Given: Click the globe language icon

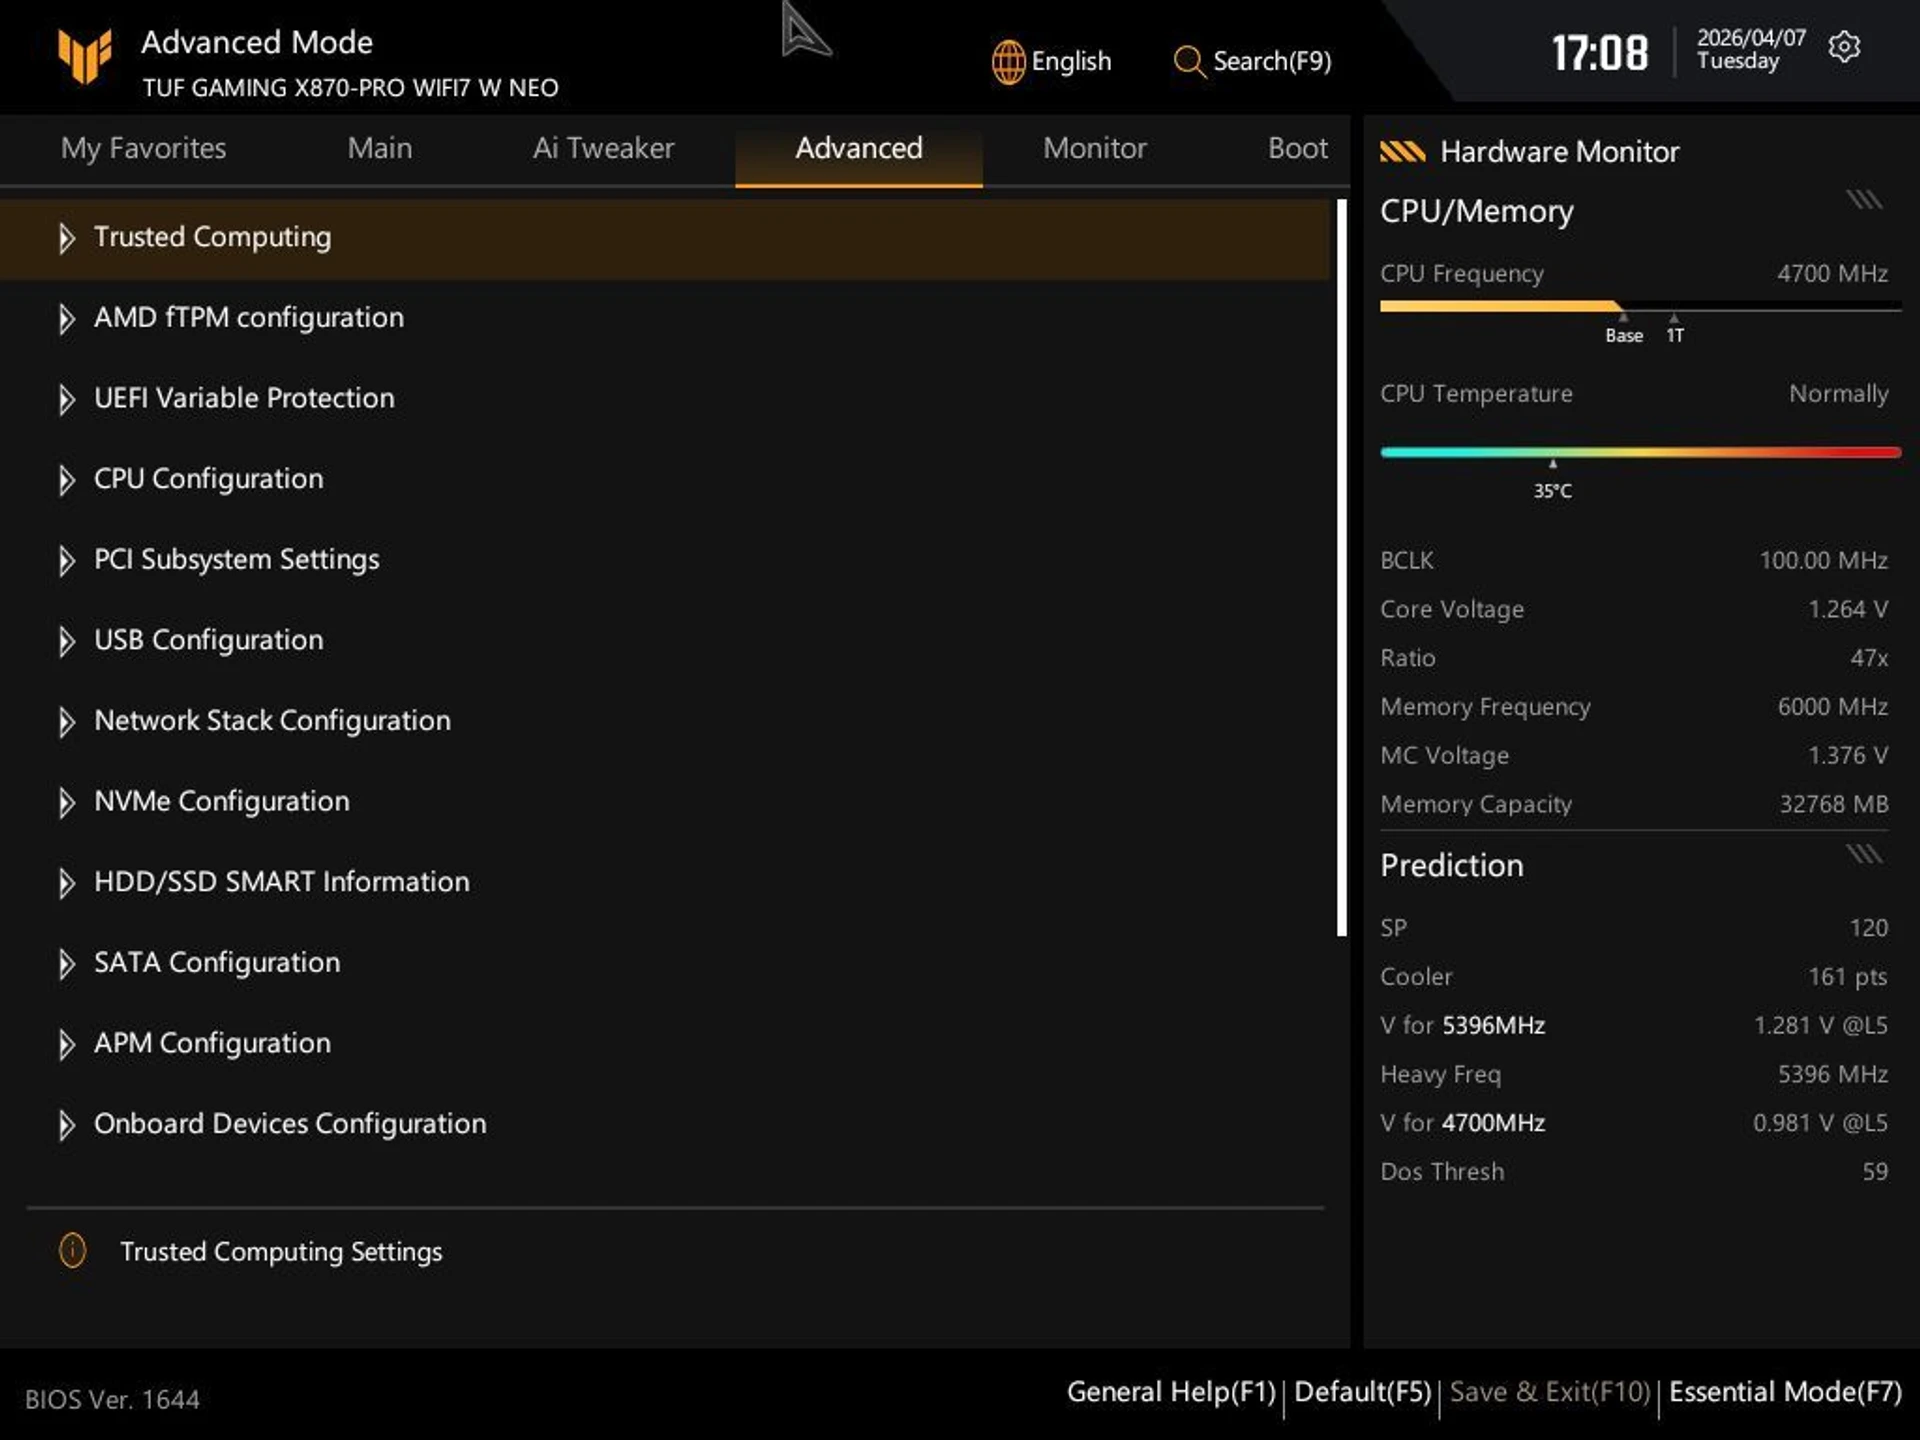Looking at the screenshot, I should tap(1008, 62).
